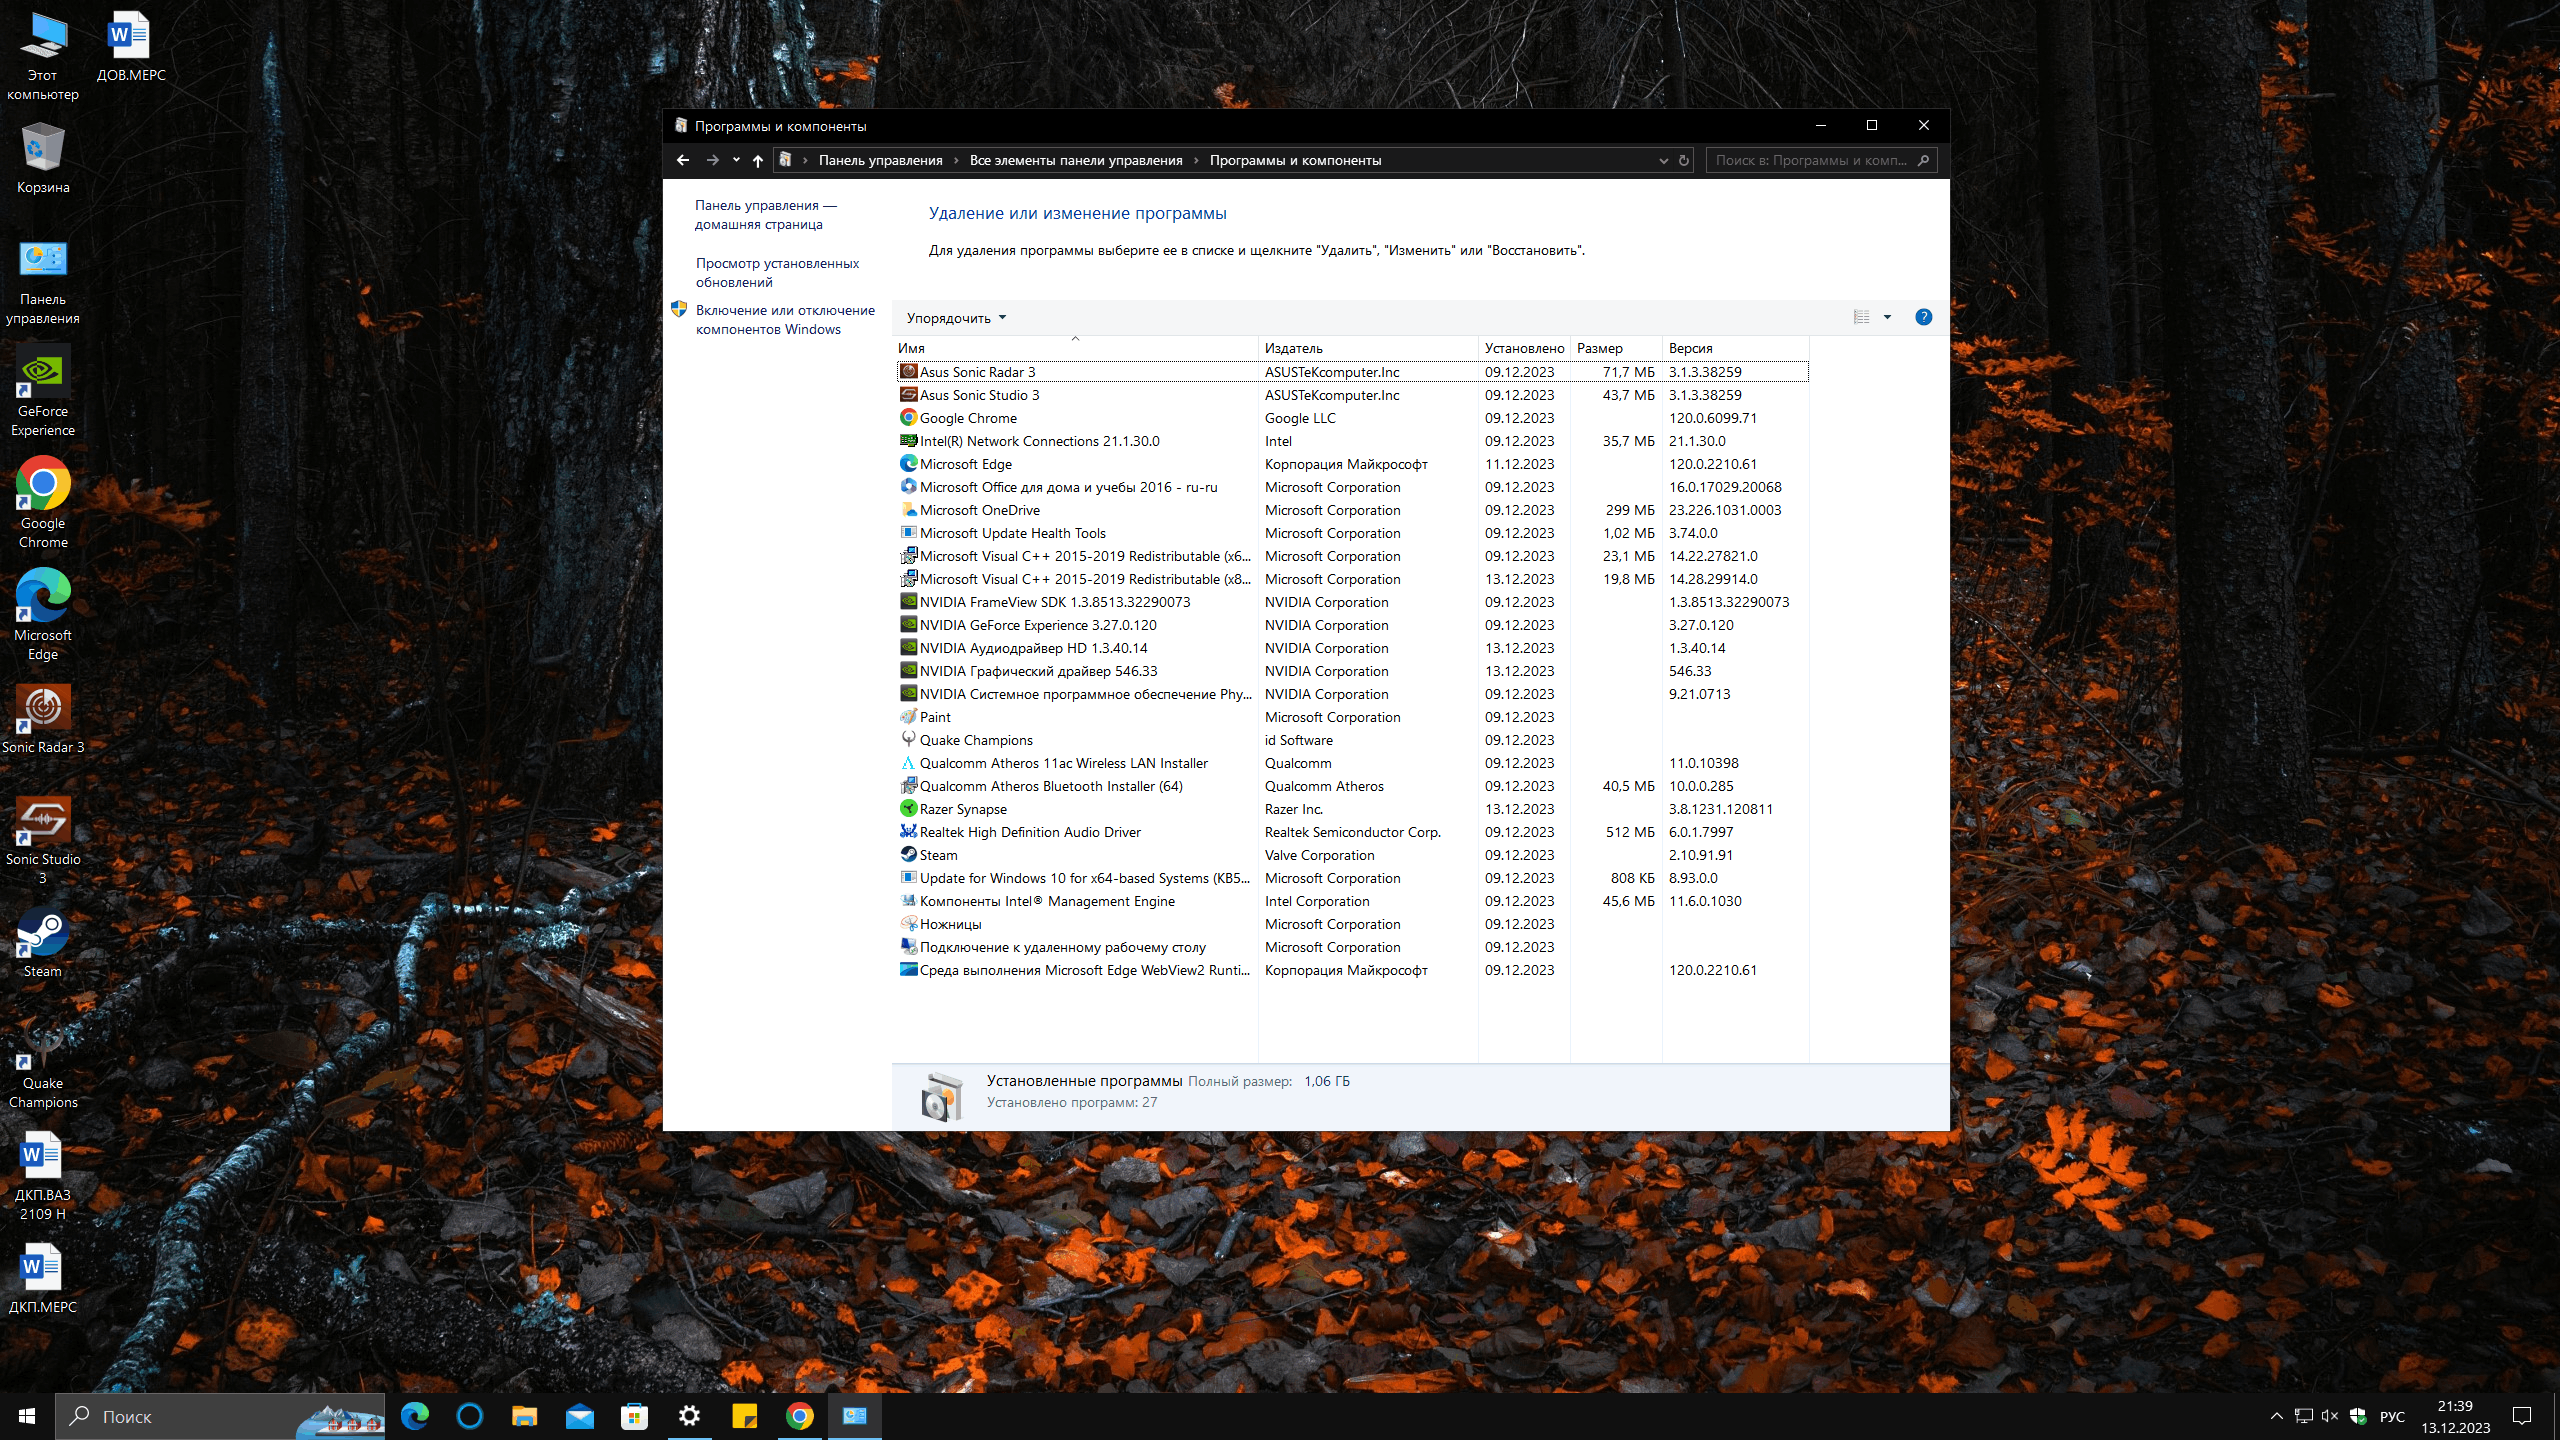This screenshot has height=1440, width=2560.
Task: Open Google Chrome from the taskbar
Action: pyautogui.click(x=800, y=1416)
